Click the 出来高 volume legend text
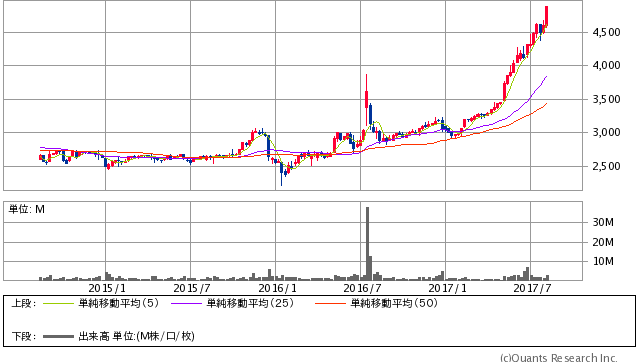 [x=94, y=336]
